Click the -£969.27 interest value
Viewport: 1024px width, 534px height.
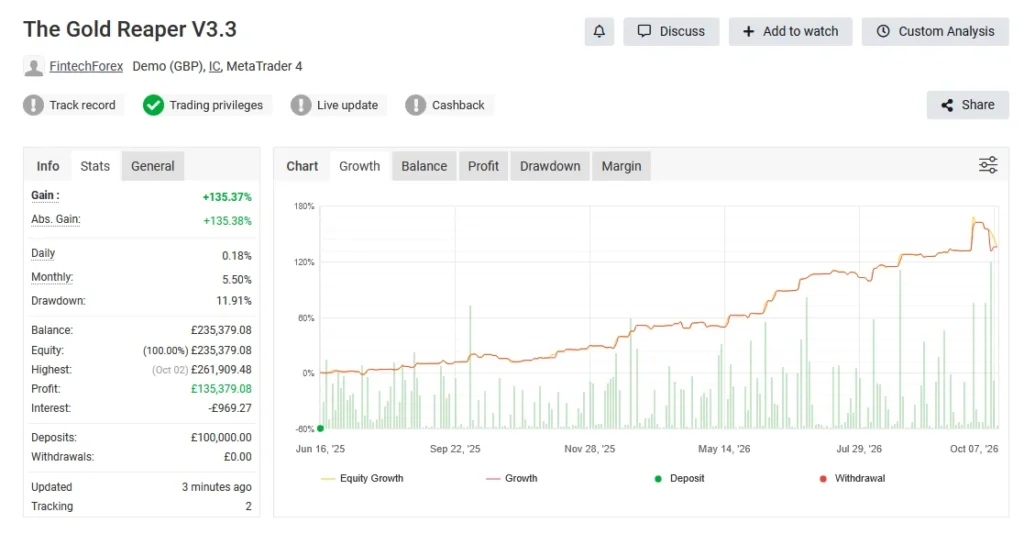230,408
